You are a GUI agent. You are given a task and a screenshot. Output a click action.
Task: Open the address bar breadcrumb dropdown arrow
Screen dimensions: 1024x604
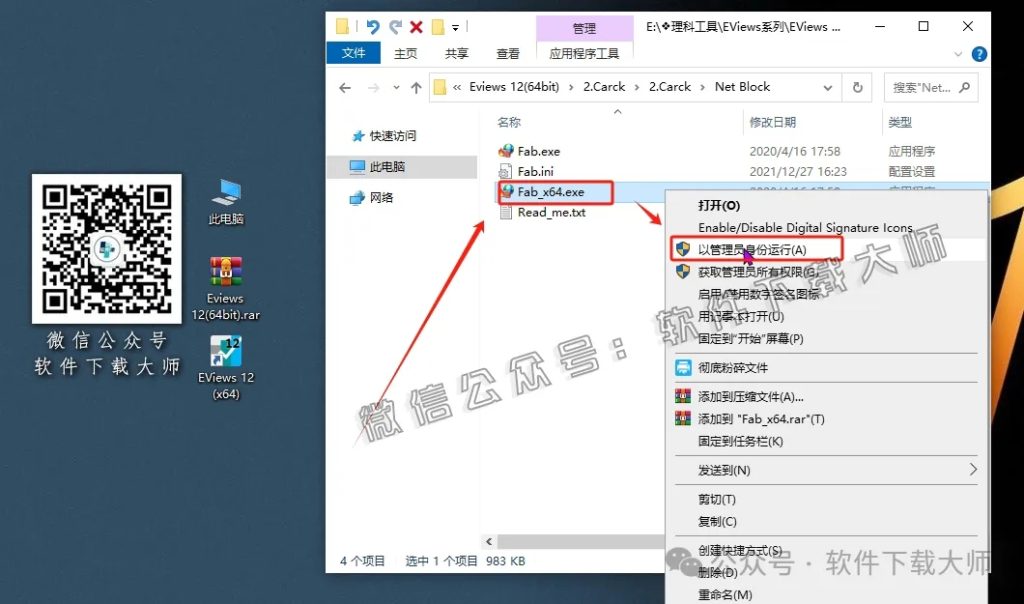click(827, 87)
